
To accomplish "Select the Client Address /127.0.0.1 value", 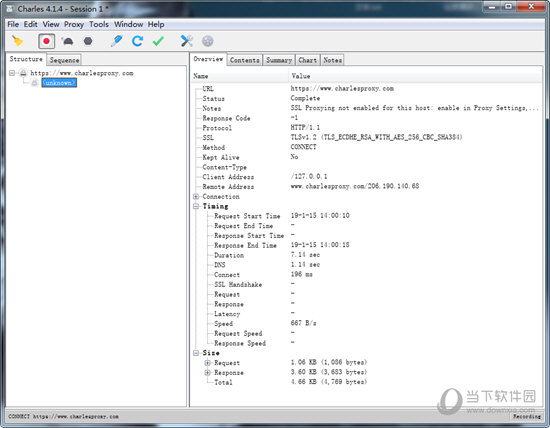I will click(x=309, y=176).
